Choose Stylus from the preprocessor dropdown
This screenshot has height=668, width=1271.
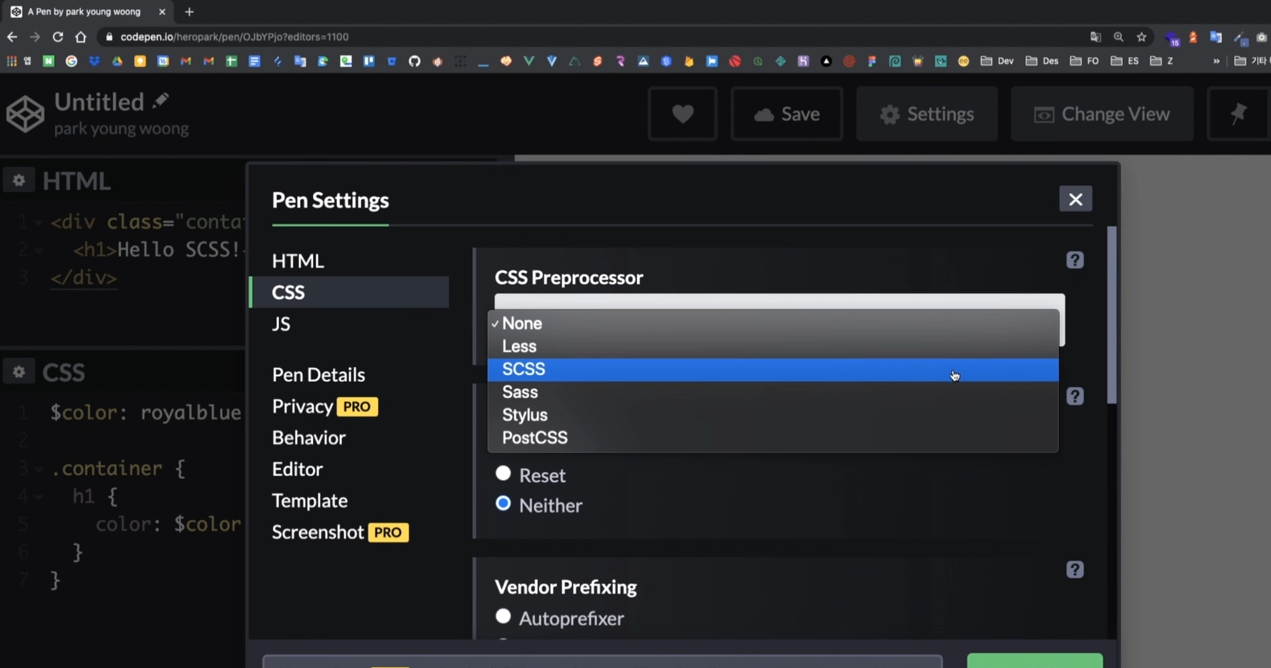772,415
